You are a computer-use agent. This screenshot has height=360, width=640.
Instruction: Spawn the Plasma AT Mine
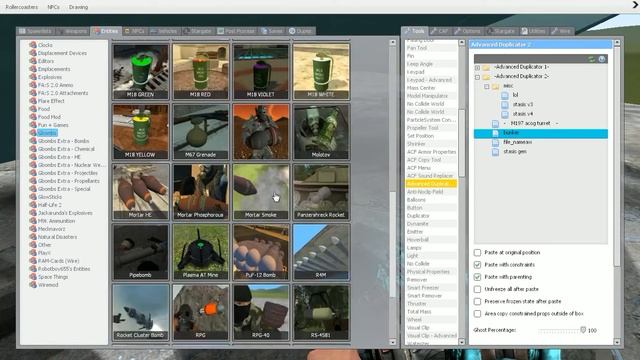200,252
